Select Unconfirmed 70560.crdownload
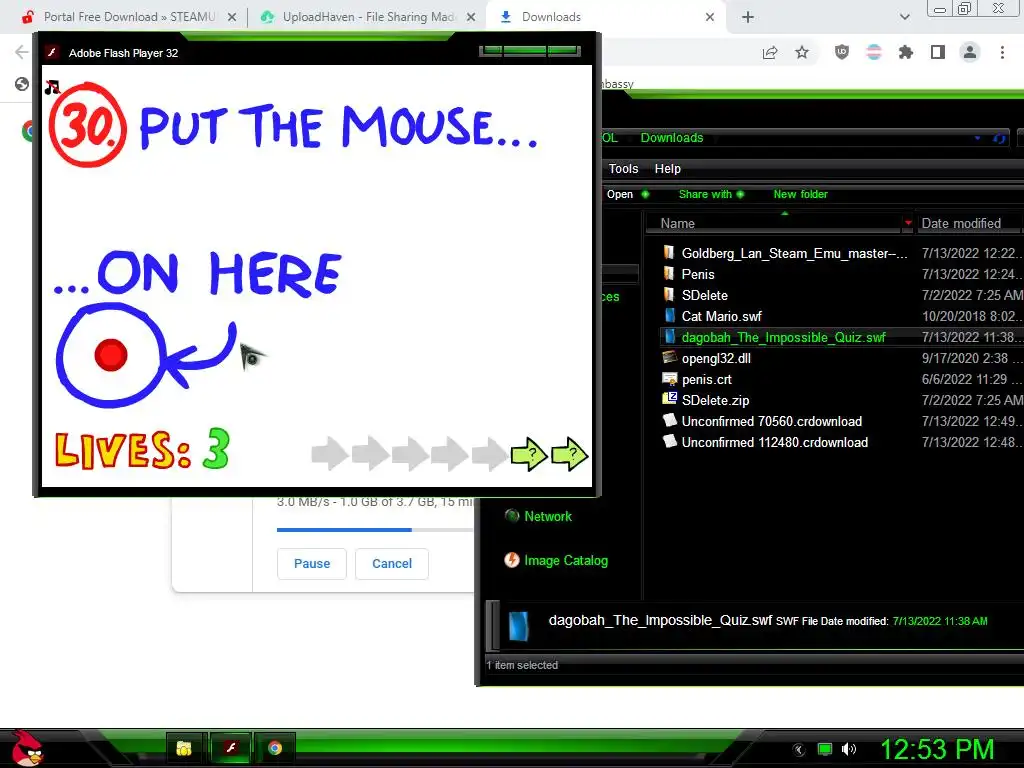Image resolution: width=1024 pixels, height=768 pixels. [x=771, y=421]
